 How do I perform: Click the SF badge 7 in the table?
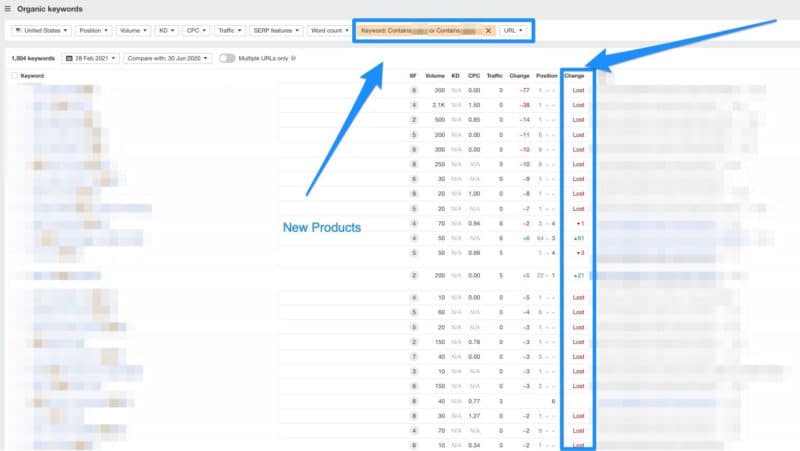tap(414, 357)
